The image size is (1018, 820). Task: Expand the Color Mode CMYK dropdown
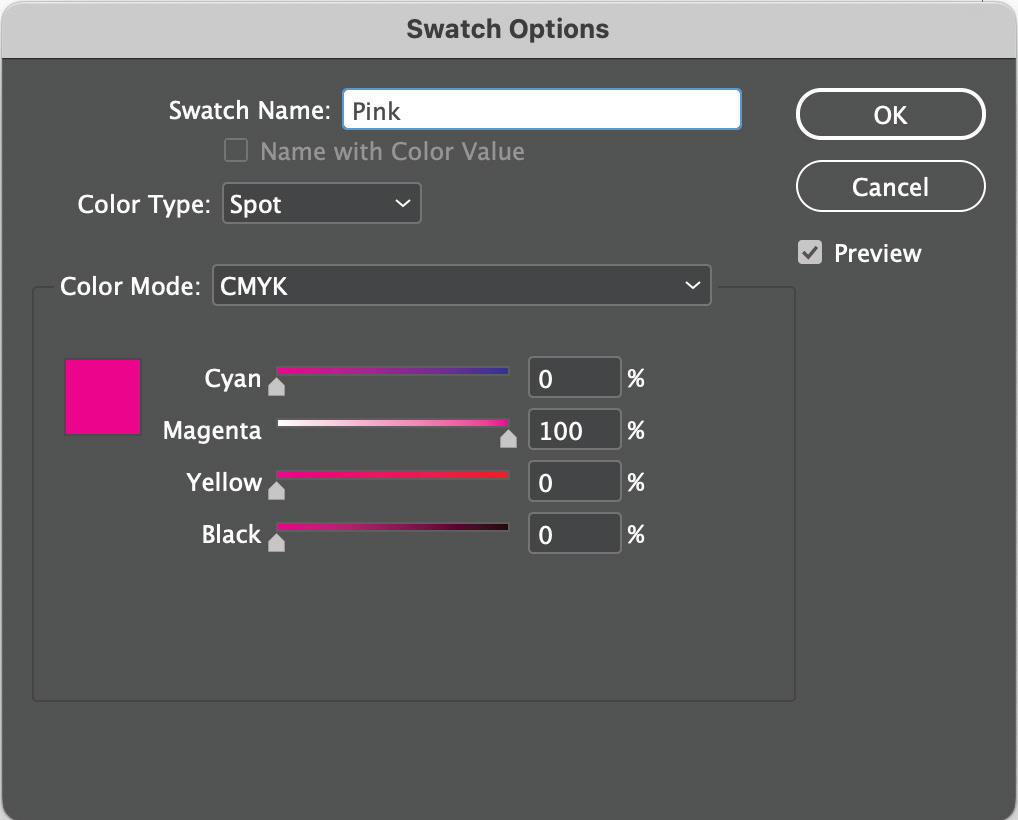tap(461, 286)
